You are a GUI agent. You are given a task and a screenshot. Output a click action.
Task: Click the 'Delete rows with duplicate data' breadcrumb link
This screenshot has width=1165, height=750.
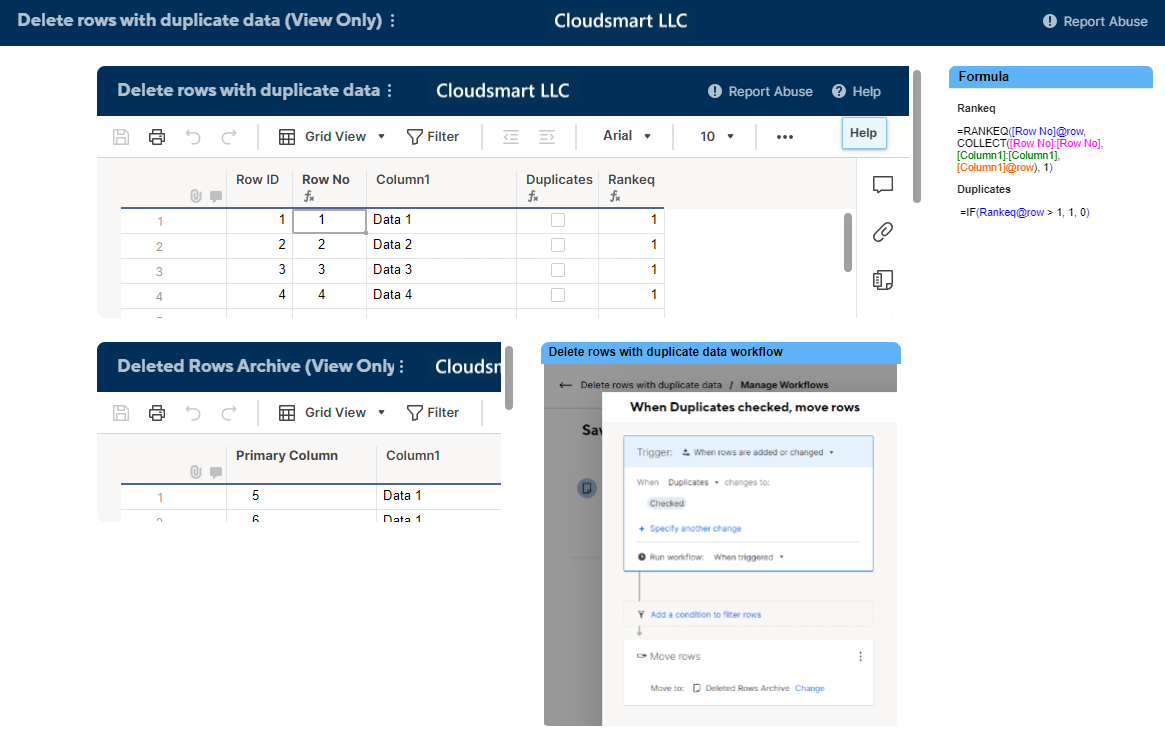coord(651,385)
